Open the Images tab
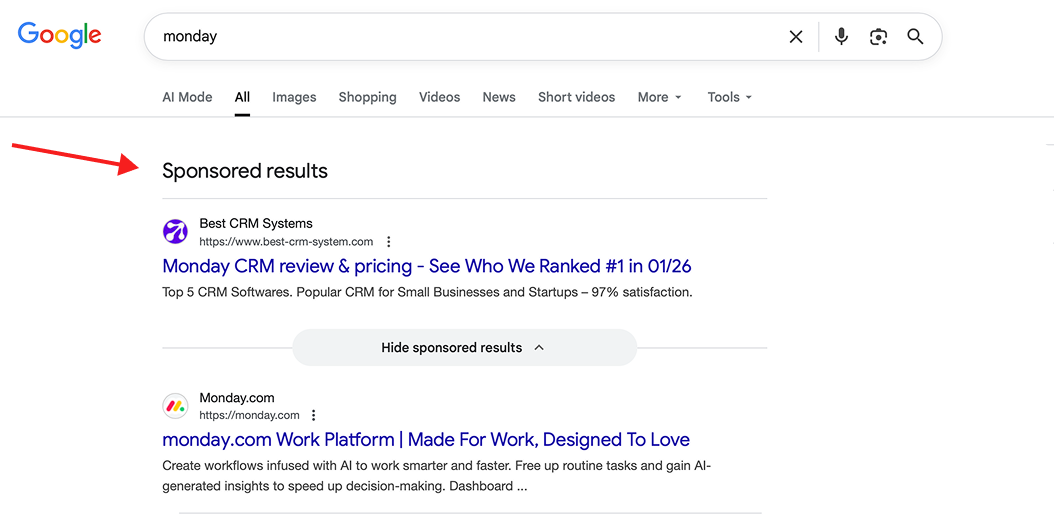The width and height of the screenshot is (1054, 515). point(294,97)
